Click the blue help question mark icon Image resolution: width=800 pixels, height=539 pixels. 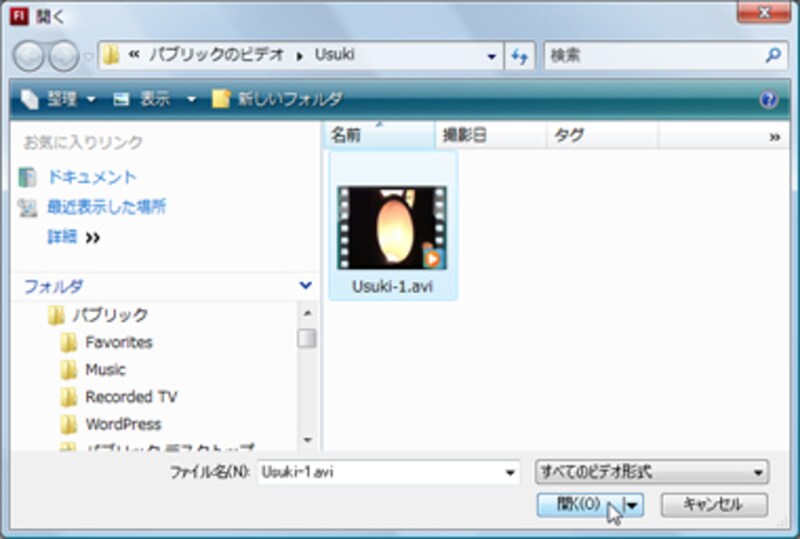click(x=768, y=100)
